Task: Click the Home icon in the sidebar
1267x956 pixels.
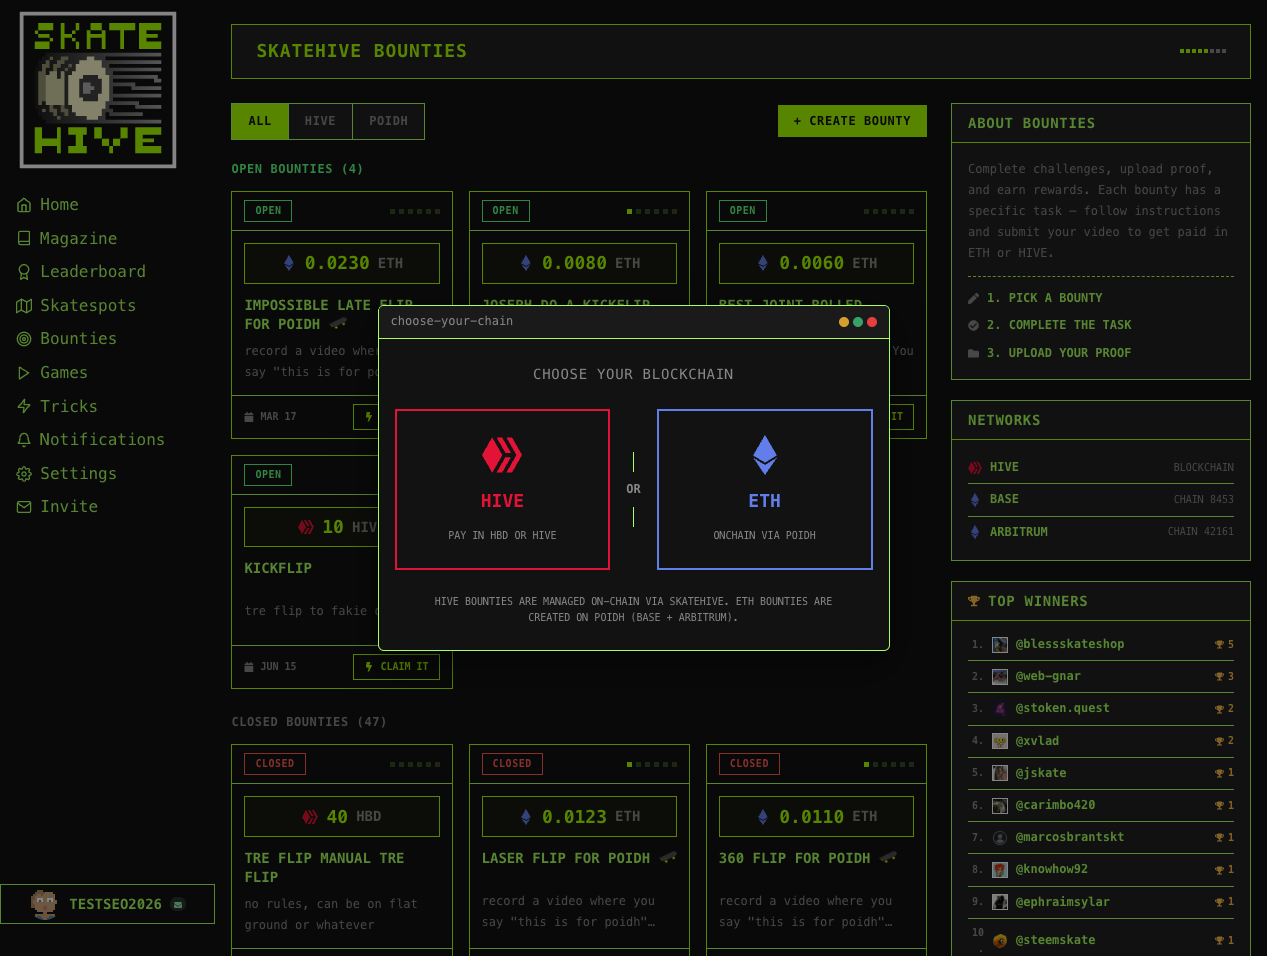Action: [24, 205]
